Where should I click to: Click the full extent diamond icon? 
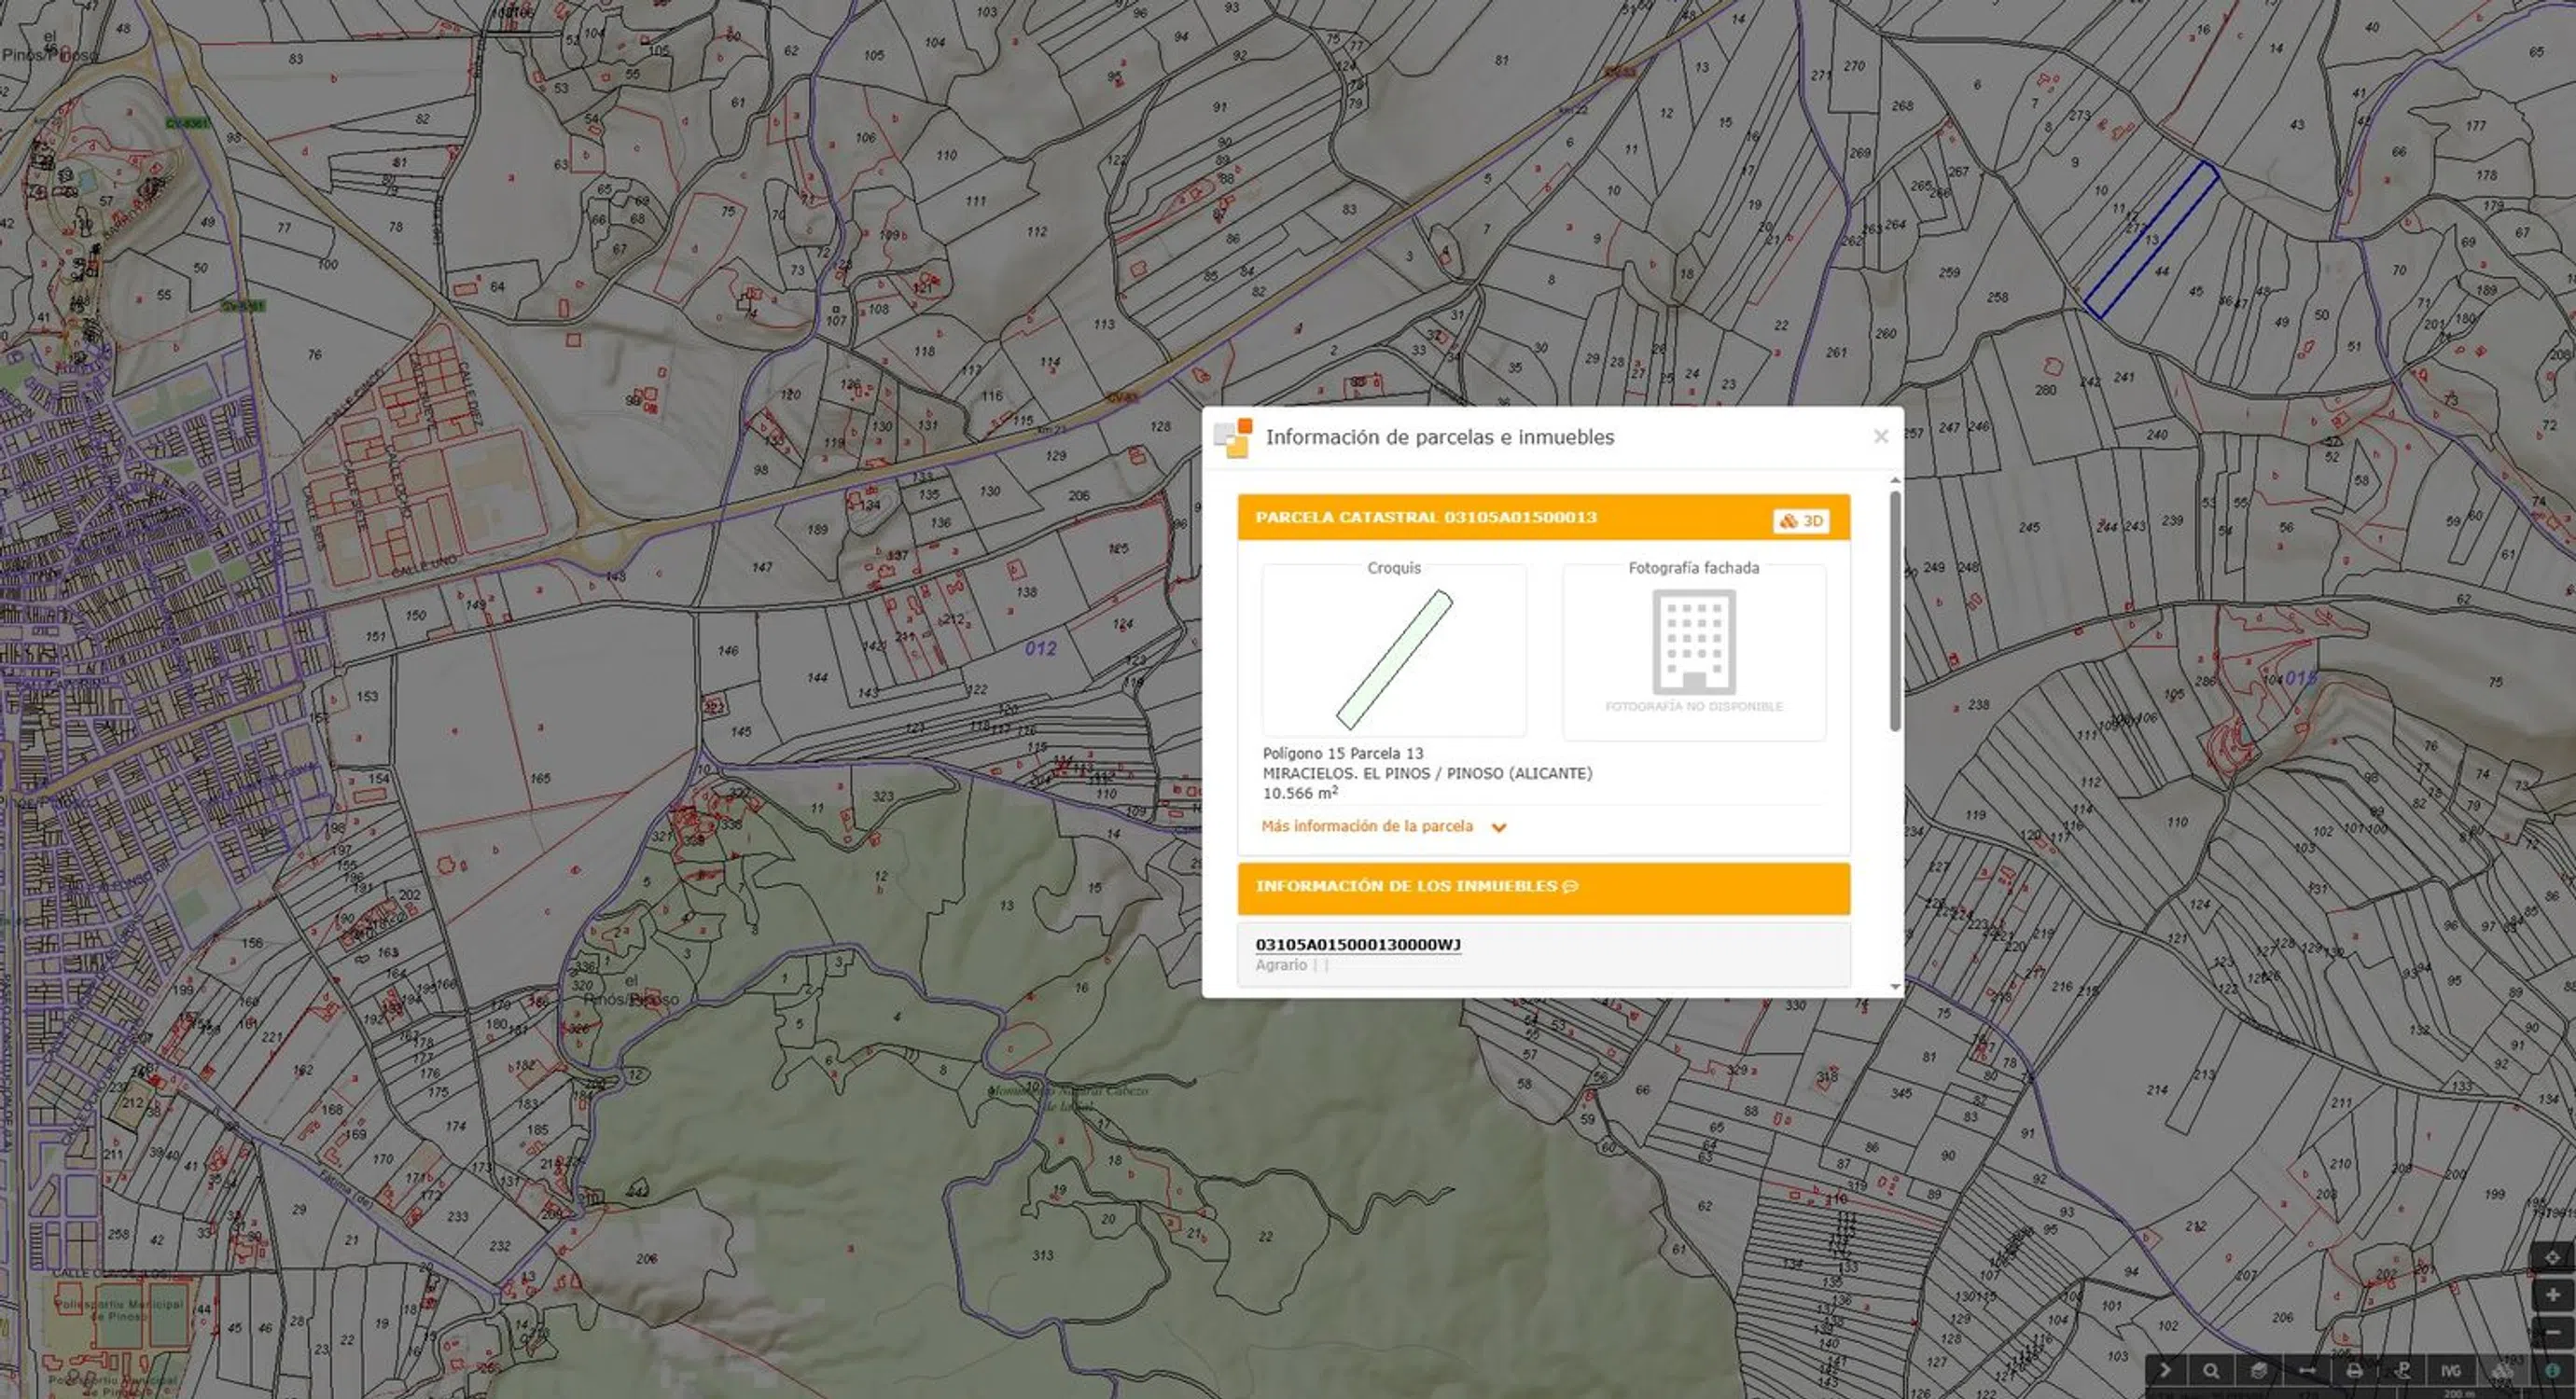click(2553, 1258)
